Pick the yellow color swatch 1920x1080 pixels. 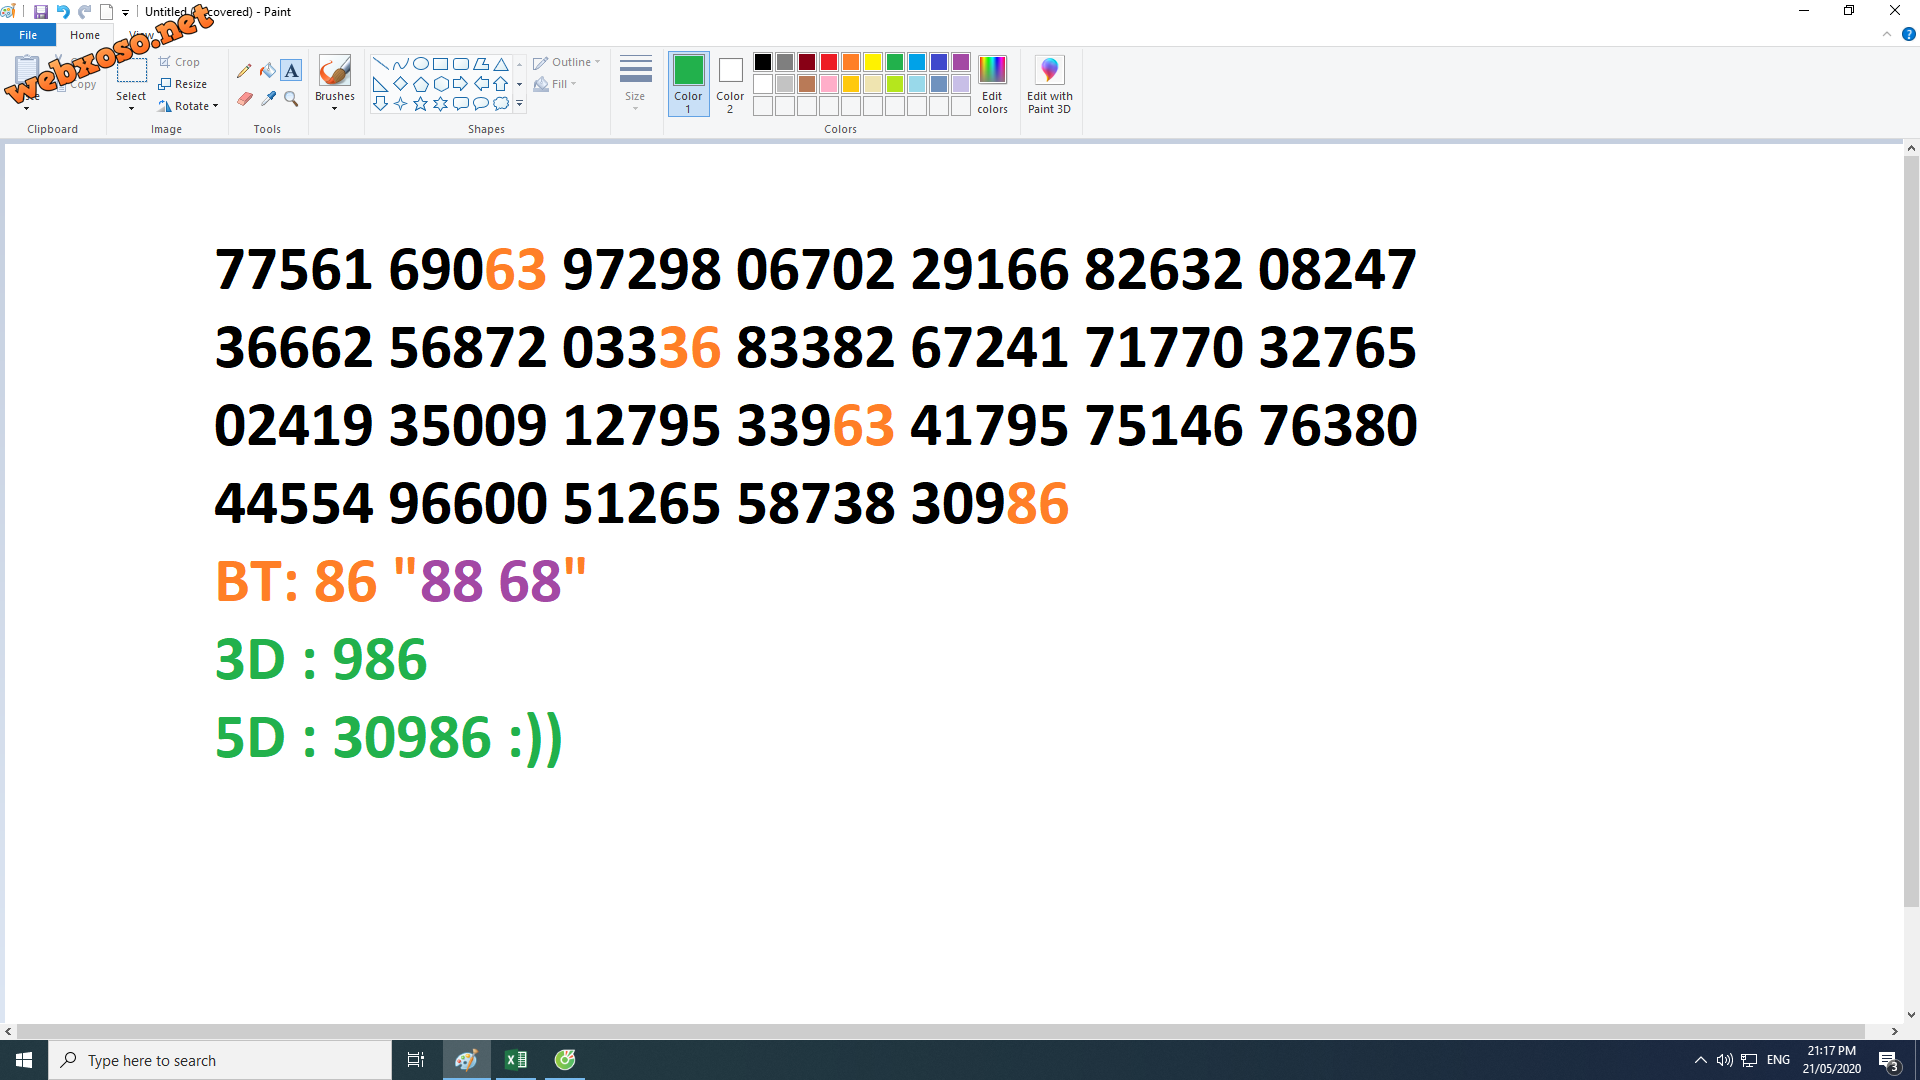coord(873,62)
